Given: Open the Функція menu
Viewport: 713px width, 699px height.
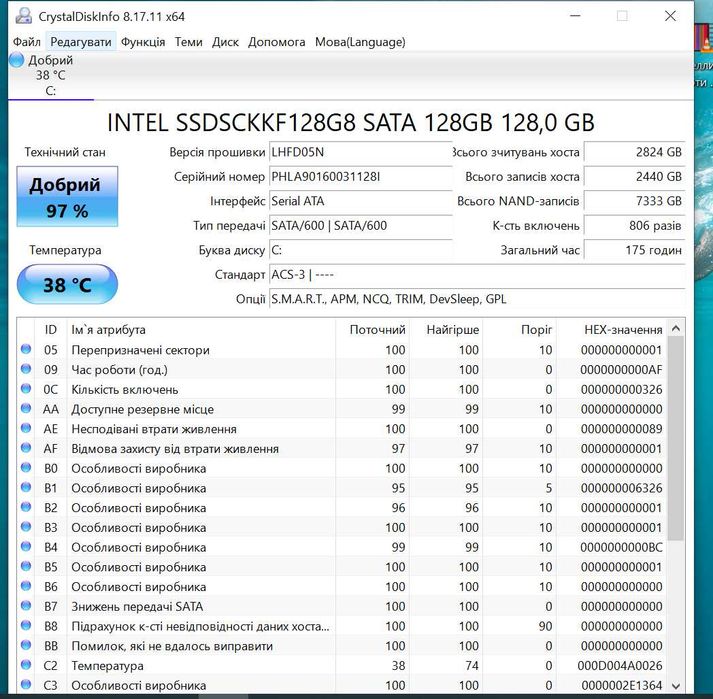Looking at the screenshot, I should [143, 42].
